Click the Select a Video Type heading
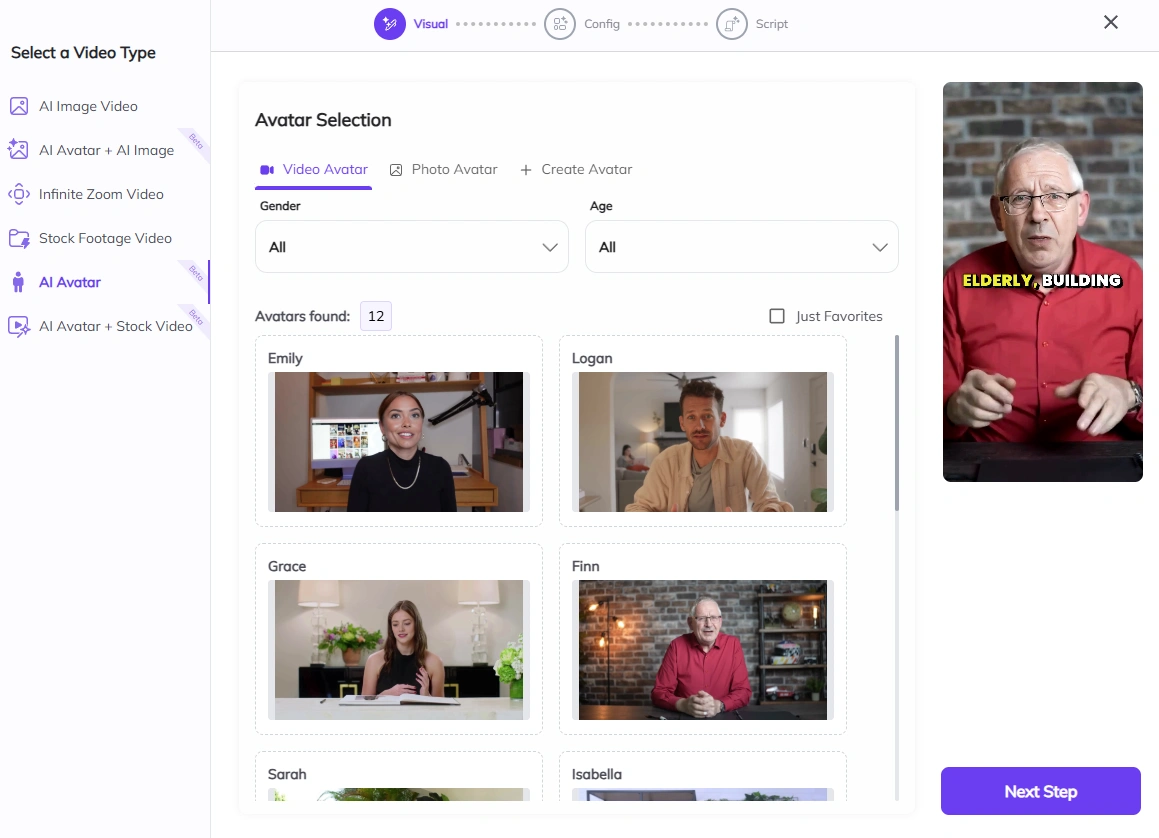This screenshot has width=1159, height=838. (83, 52)
